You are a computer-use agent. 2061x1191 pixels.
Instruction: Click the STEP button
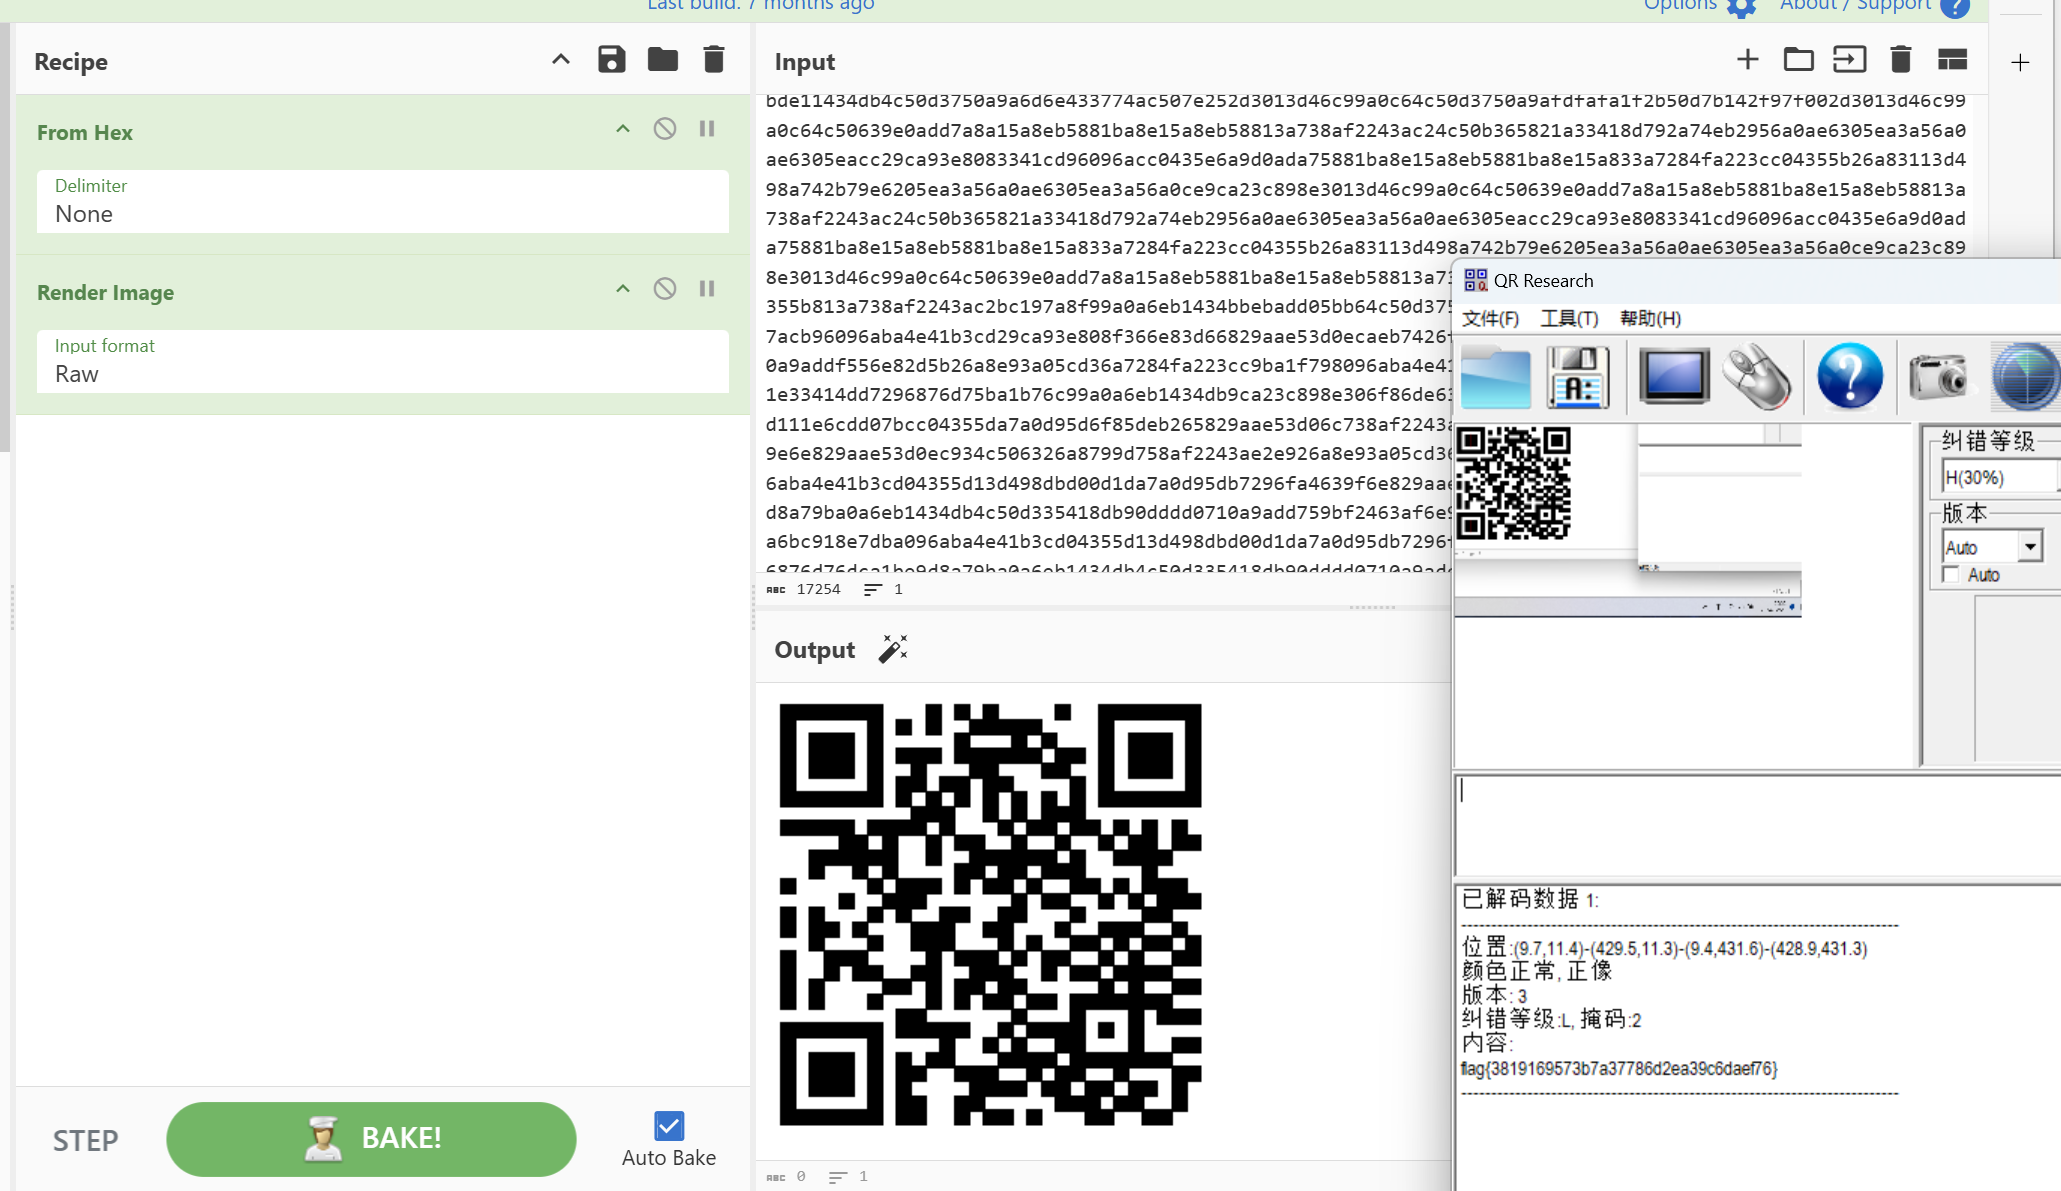(x=86, y=1140)
